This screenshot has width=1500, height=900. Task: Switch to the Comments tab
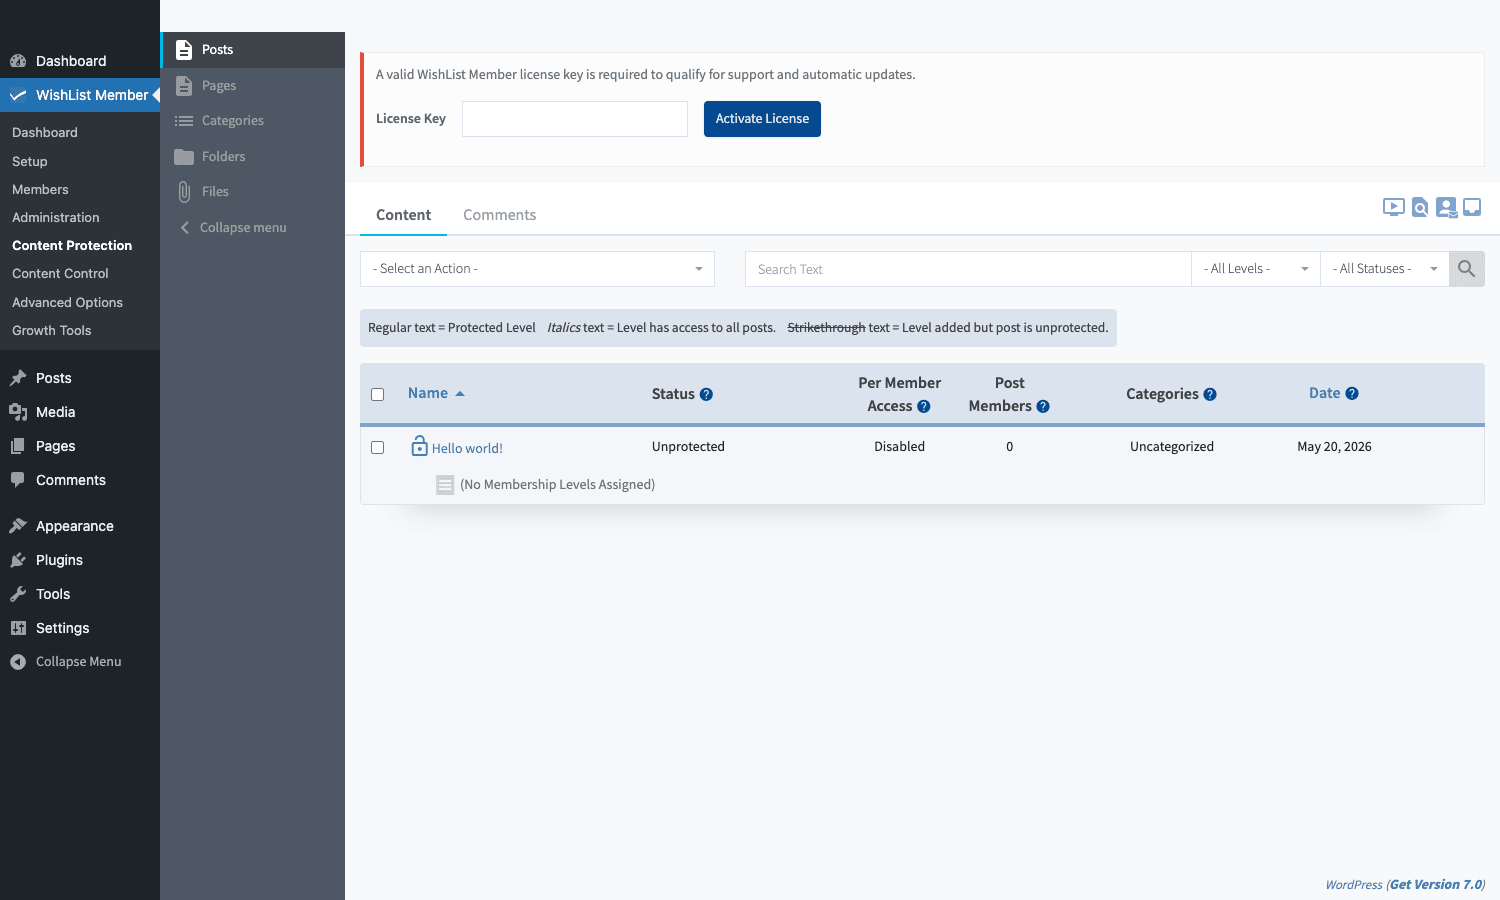pyautogui.click(x=499, y=215)
